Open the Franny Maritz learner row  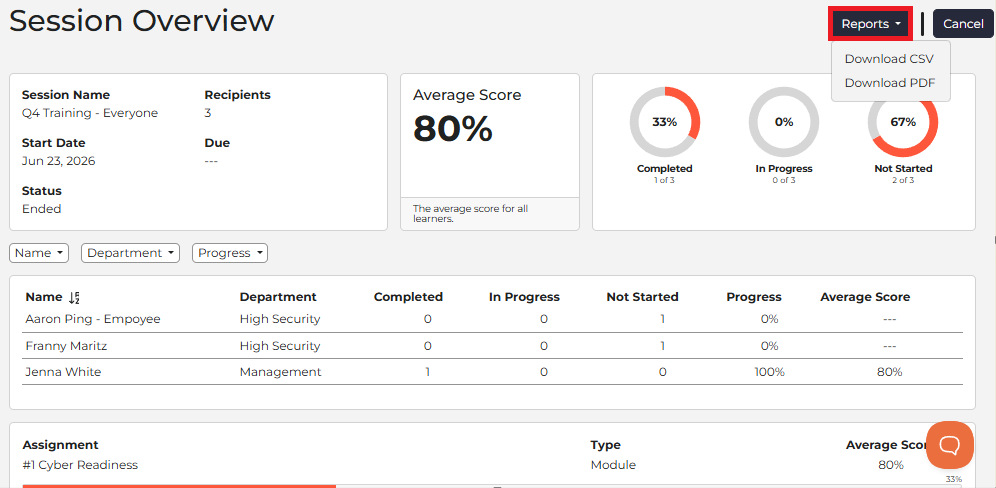492,346
